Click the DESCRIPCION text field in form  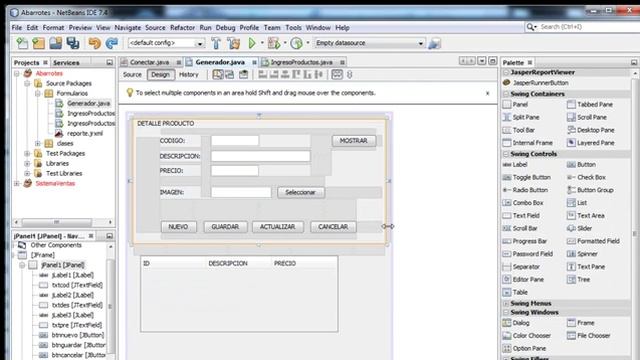click(260, 156)
